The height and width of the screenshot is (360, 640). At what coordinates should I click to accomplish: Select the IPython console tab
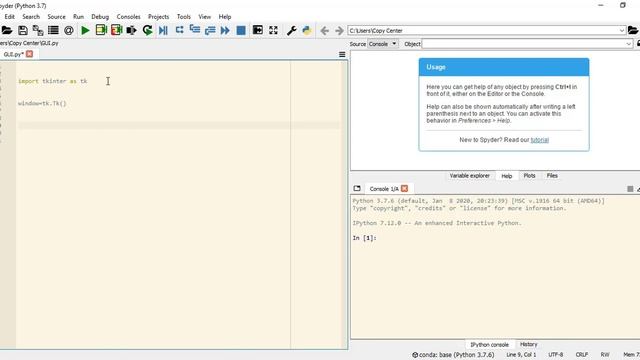(489, 344)
